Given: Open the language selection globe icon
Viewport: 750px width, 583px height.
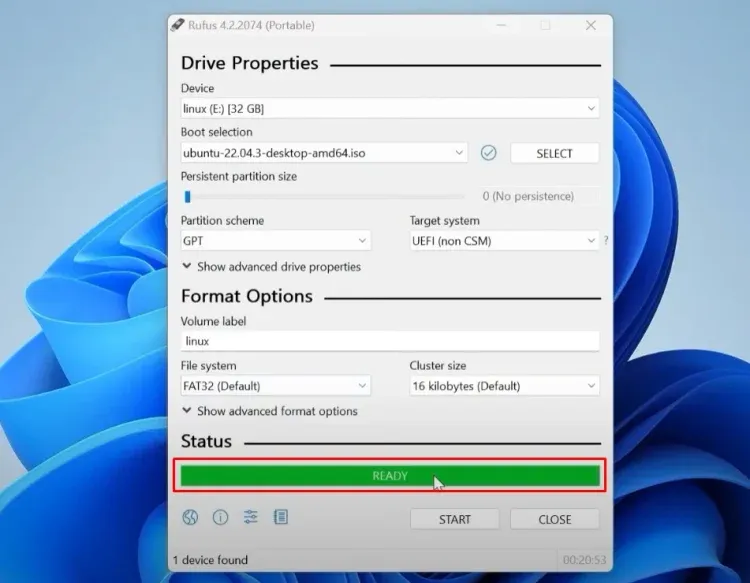Looking at the screenshot, I should [190, 517].
